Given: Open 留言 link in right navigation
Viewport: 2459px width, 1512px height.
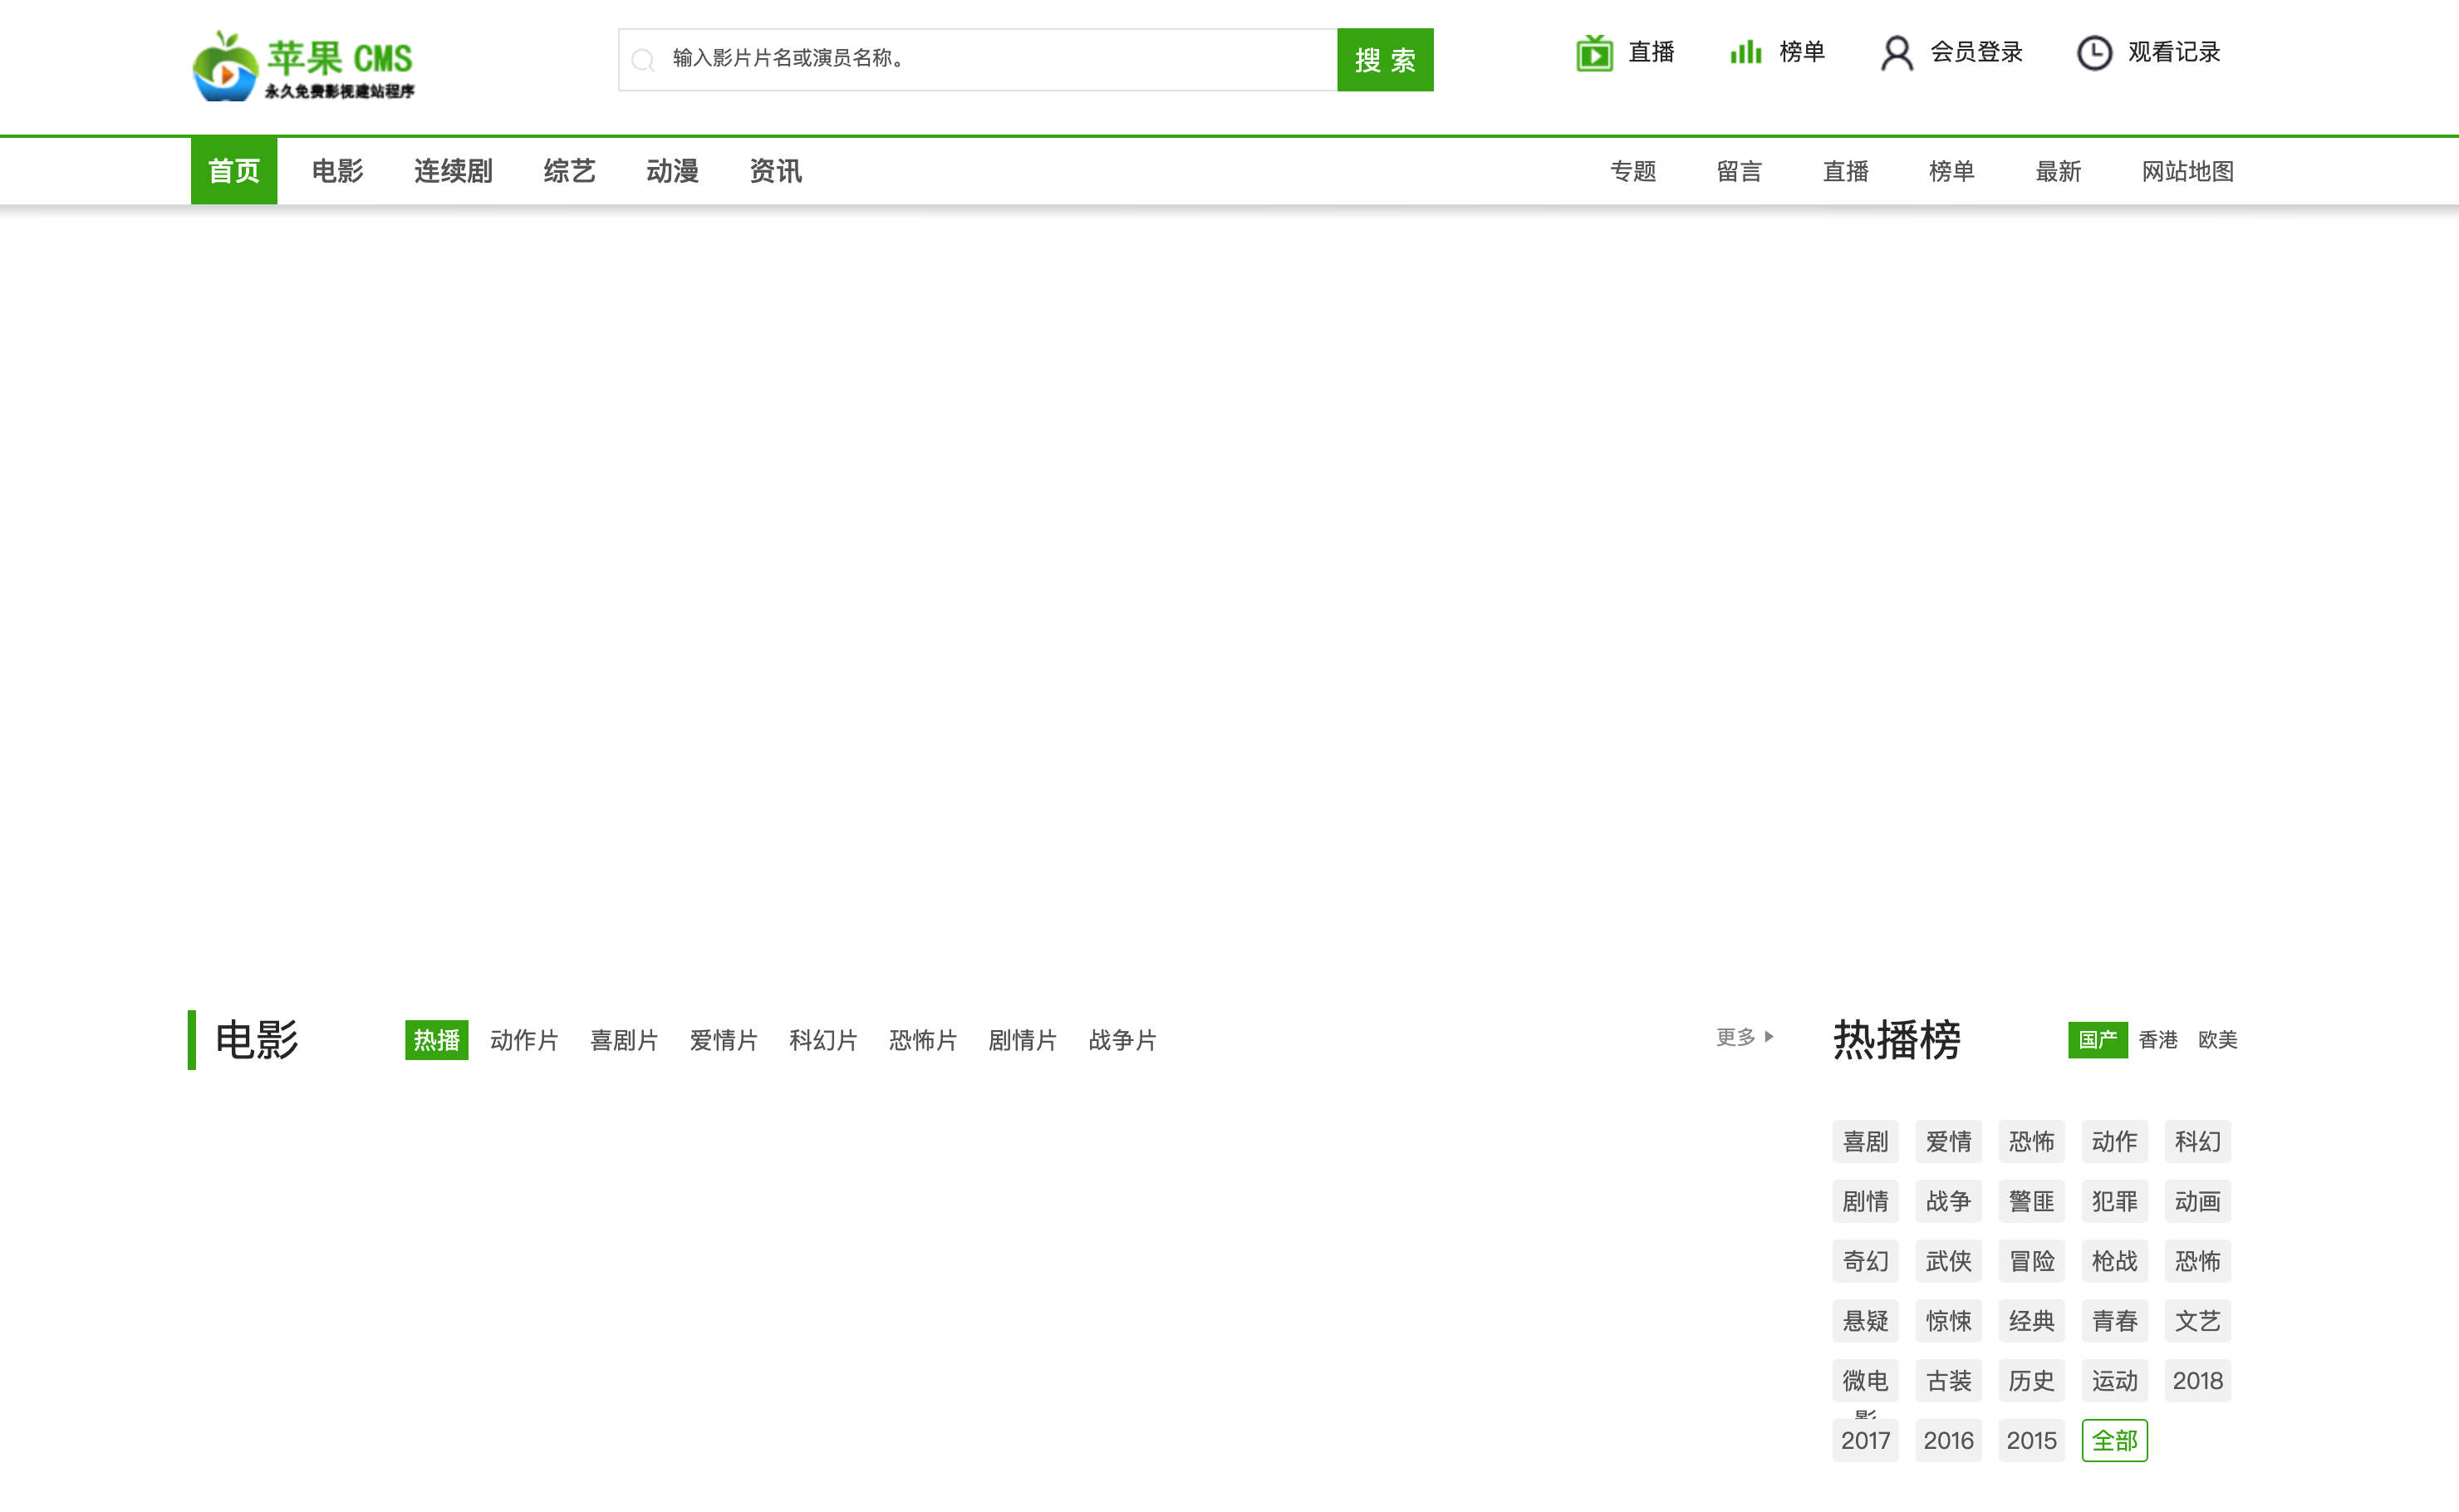Looking at the screenshot, I should (x=1739, y=171).
